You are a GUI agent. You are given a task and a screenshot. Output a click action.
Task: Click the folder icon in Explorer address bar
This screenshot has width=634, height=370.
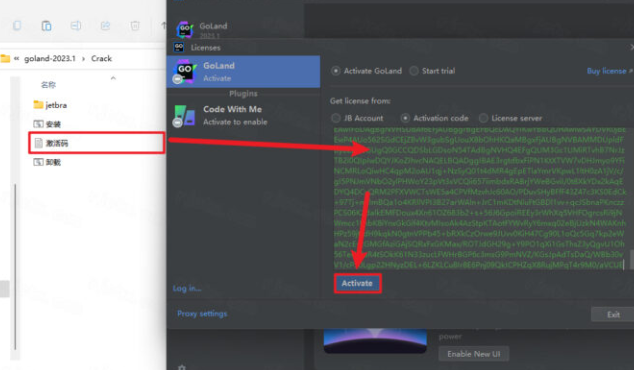(x=5, y=59)
